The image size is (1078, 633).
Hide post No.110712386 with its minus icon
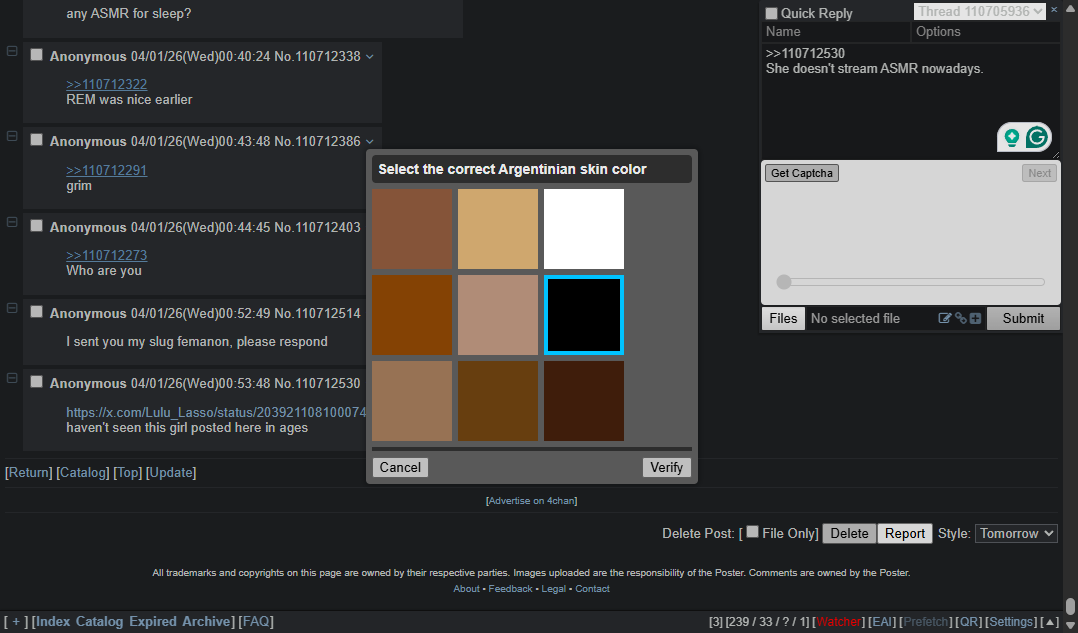(12, 136)
